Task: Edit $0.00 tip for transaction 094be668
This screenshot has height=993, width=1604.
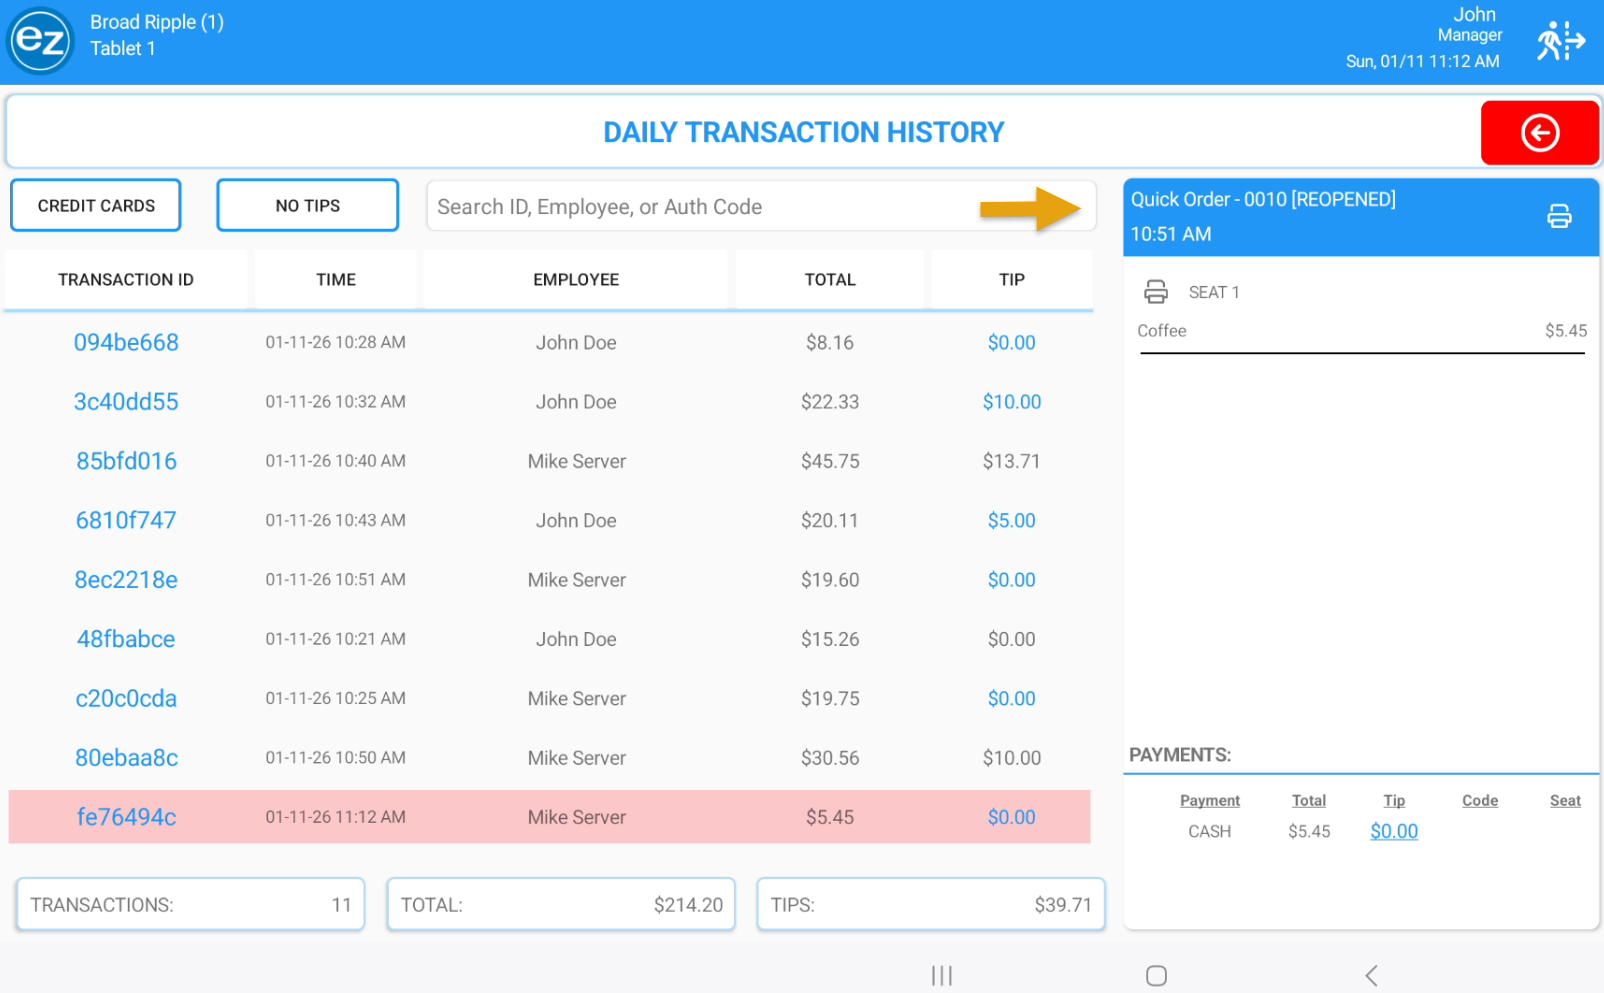Action: coord(1012,342)
